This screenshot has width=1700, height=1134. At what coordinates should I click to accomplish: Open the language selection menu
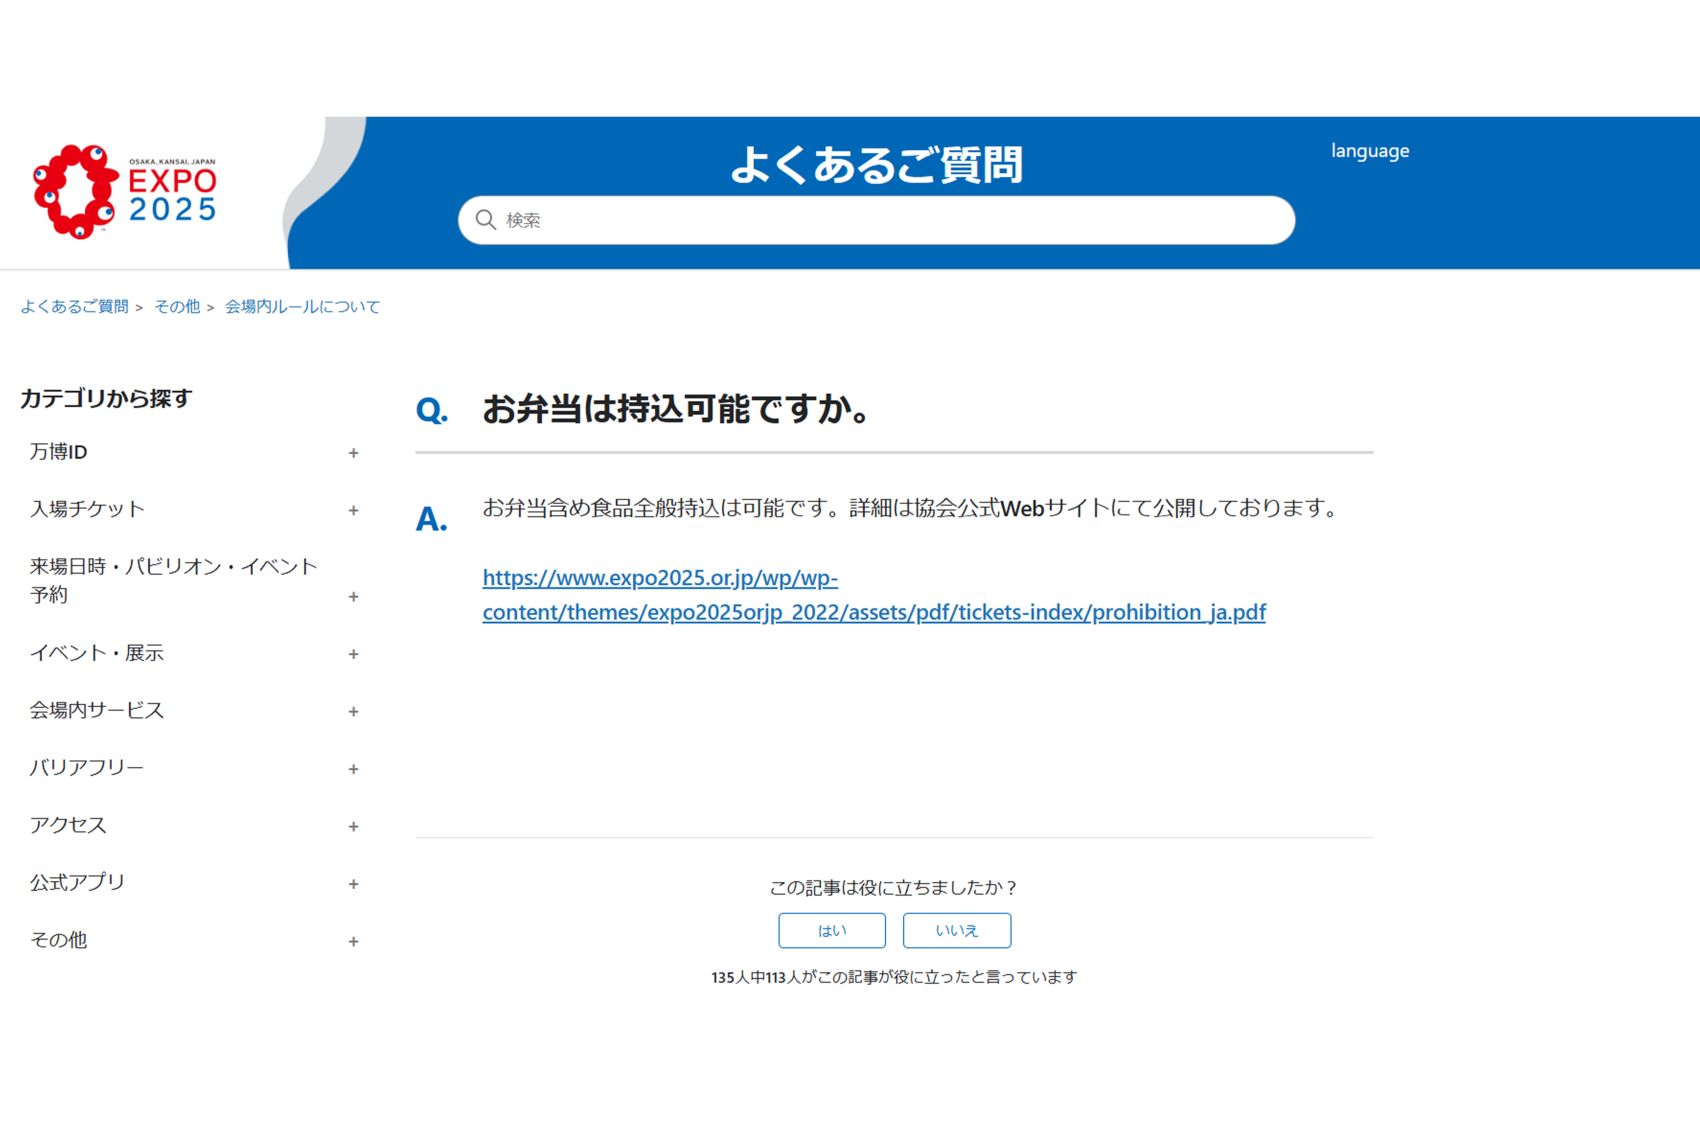point(1369,151)
